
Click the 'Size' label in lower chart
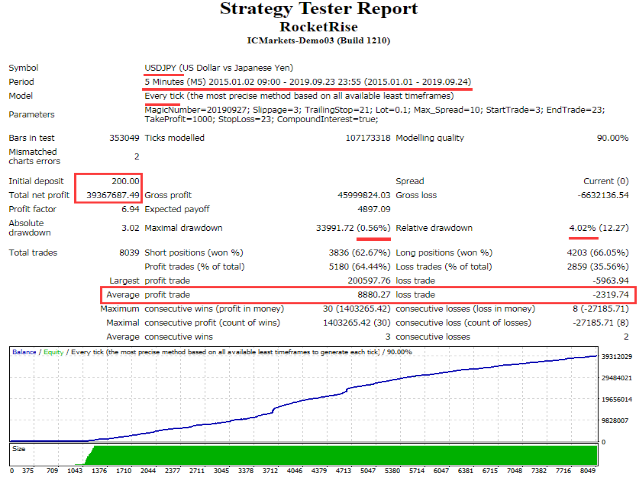19,449
